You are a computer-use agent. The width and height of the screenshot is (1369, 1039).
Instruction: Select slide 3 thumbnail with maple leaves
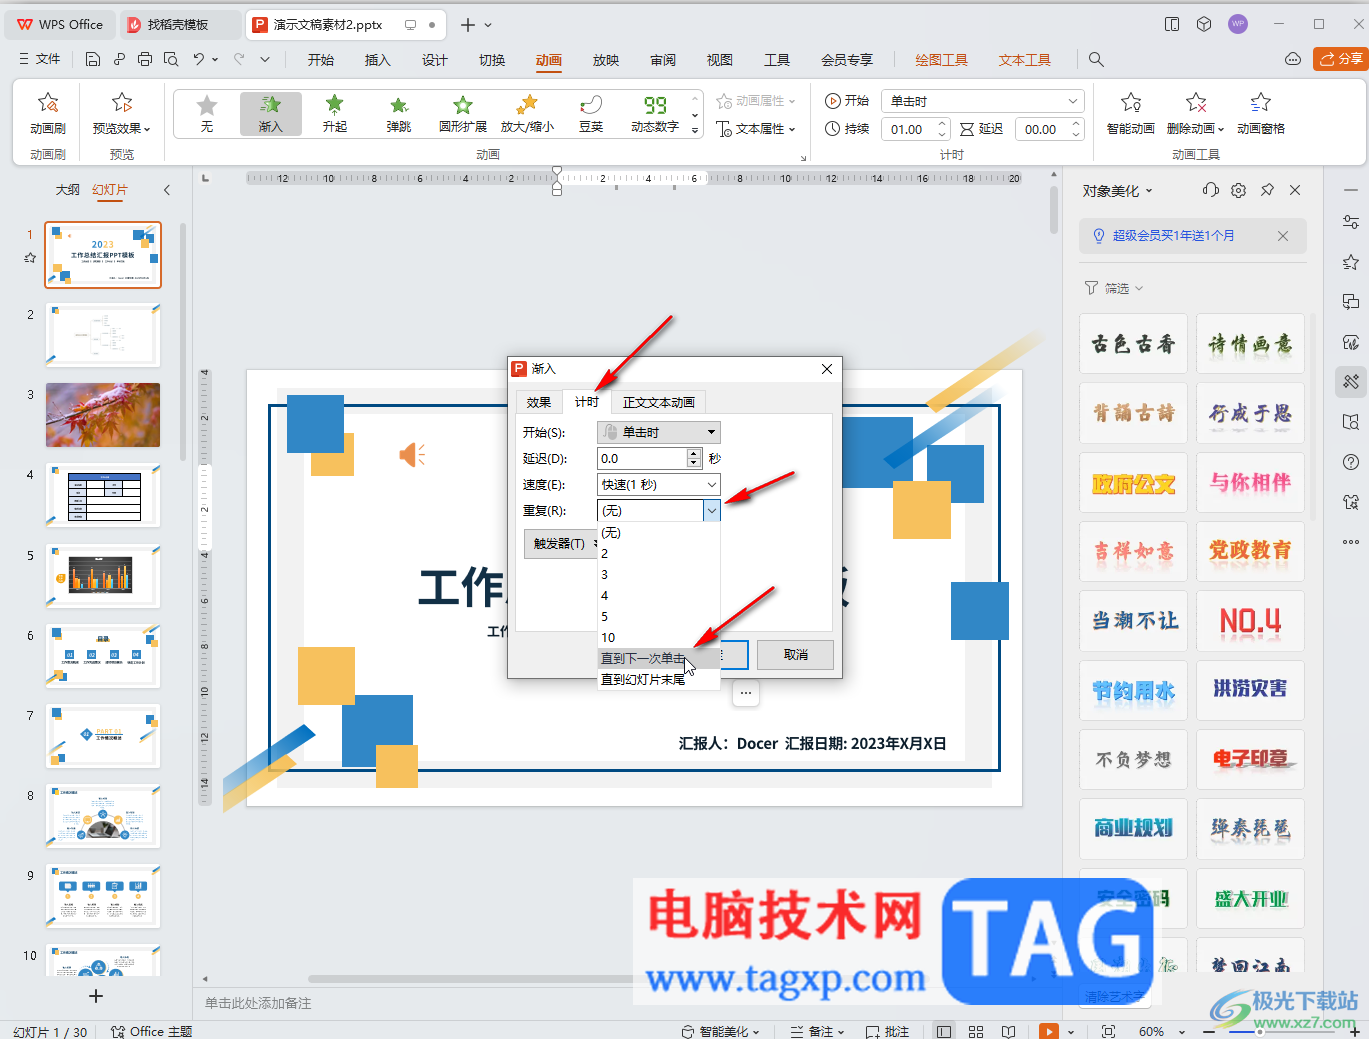103,415
